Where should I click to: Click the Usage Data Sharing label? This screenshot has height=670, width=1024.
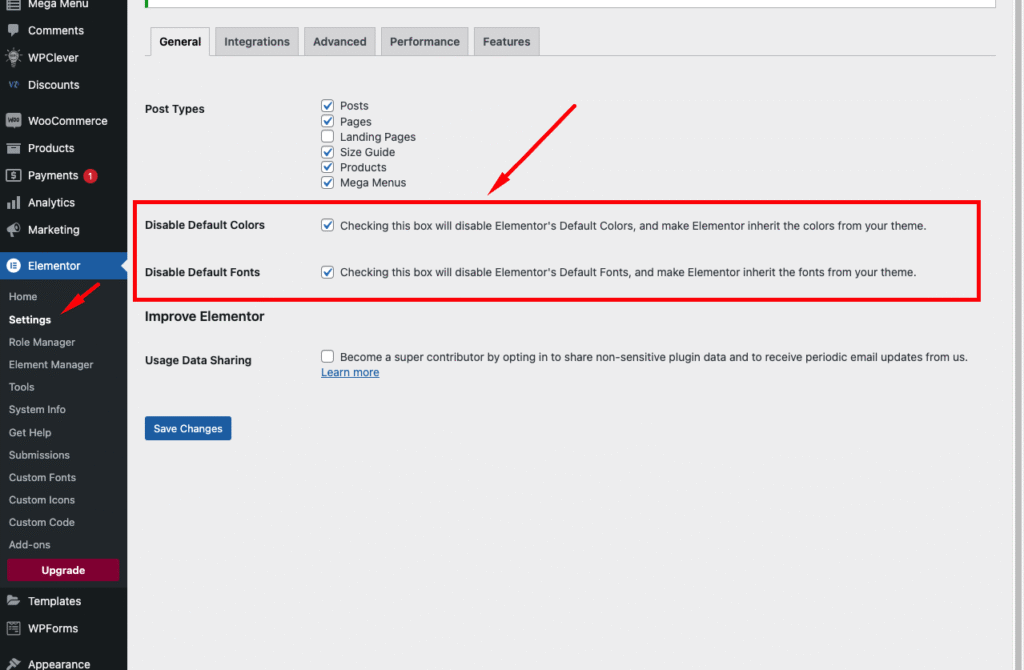(x=198, y=360)
